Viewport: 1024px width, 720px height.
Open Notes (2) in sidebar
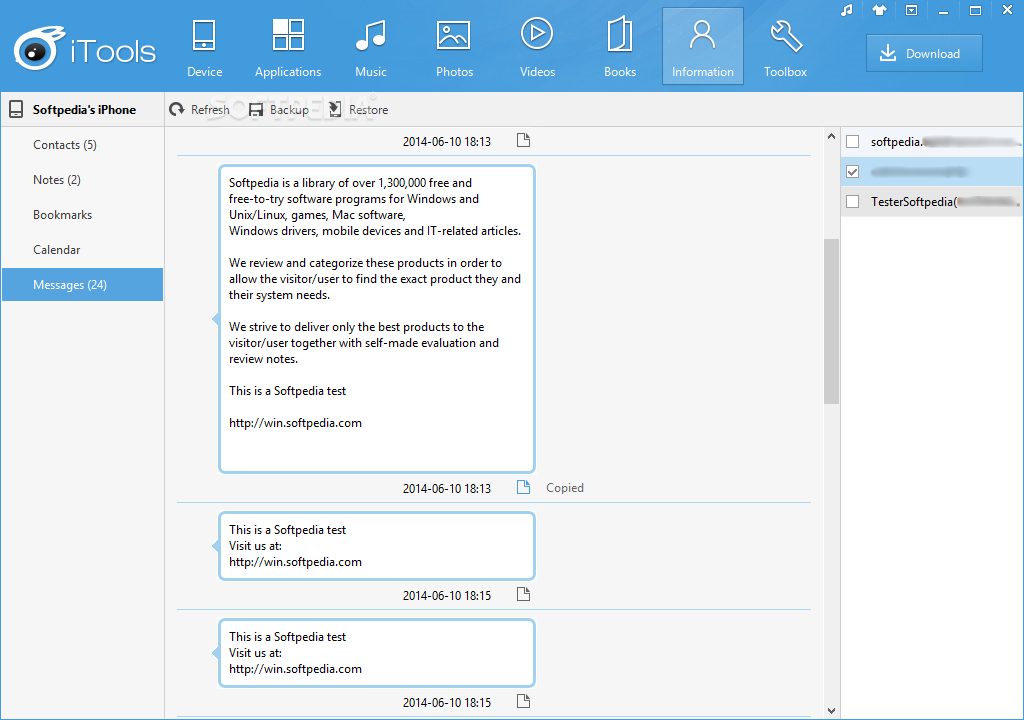pos(82,180)
